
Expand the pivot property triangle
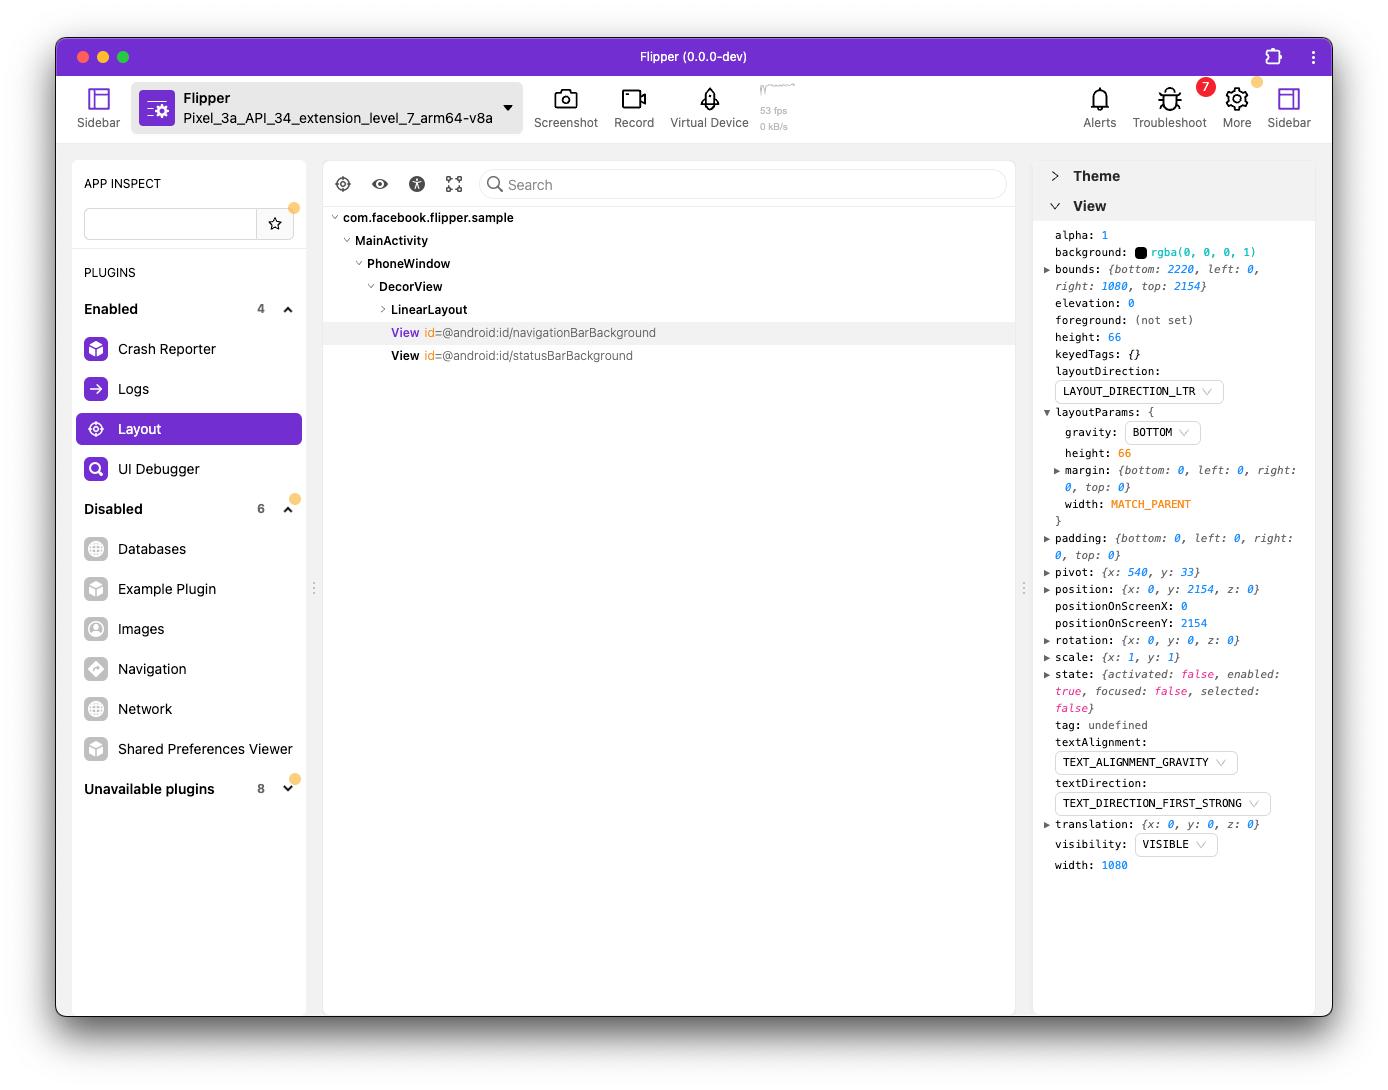point(1047,573)
